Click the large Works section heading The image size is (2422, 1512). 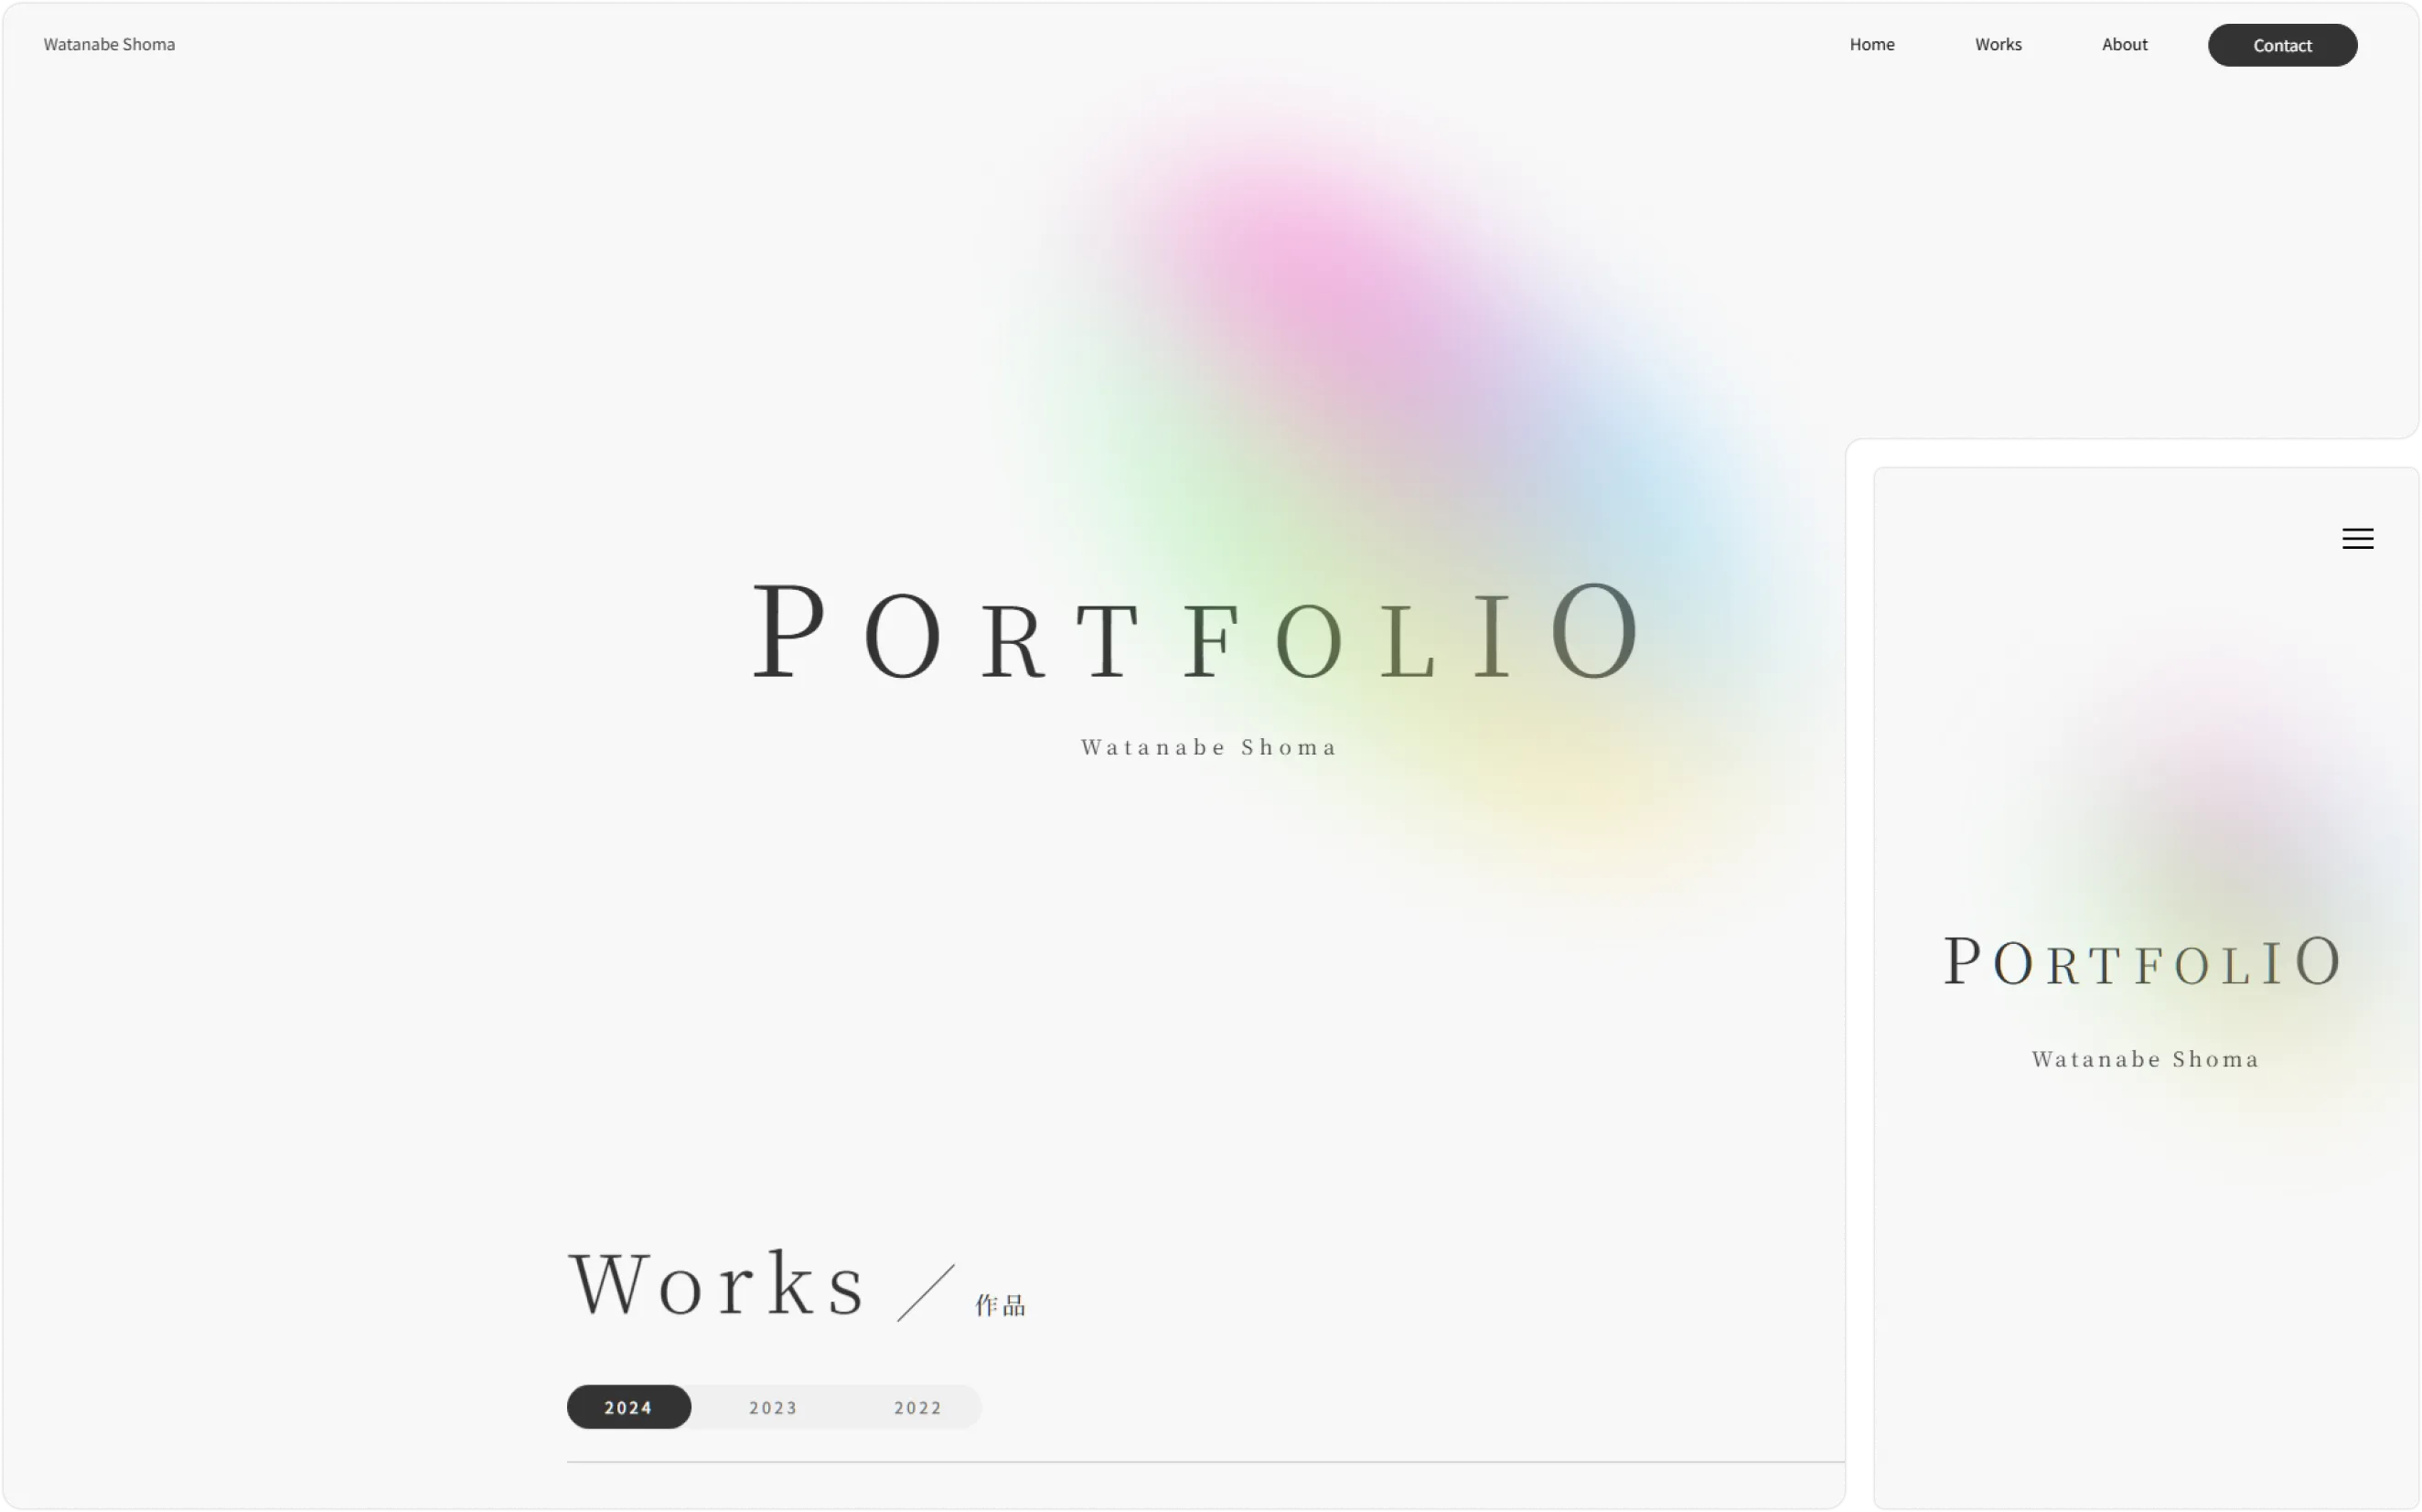point(716,1283)
